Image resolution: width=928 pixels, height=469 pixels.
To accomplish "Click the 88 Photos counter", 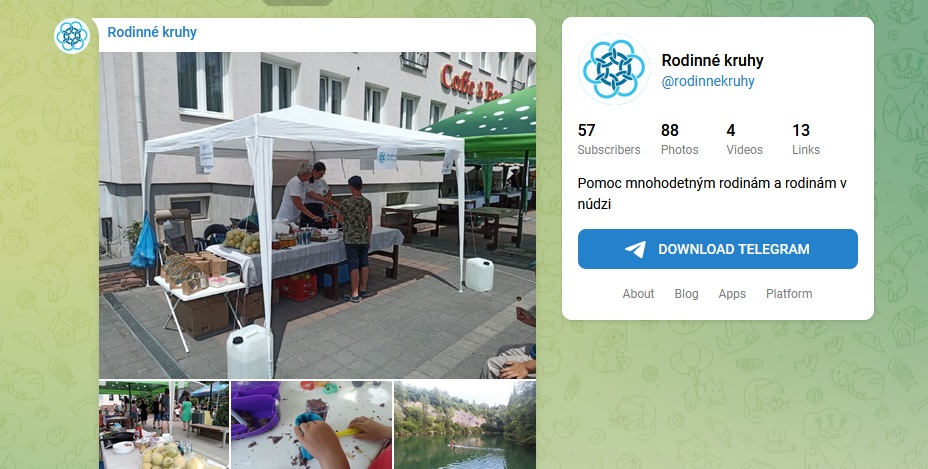I will [679, 139].
